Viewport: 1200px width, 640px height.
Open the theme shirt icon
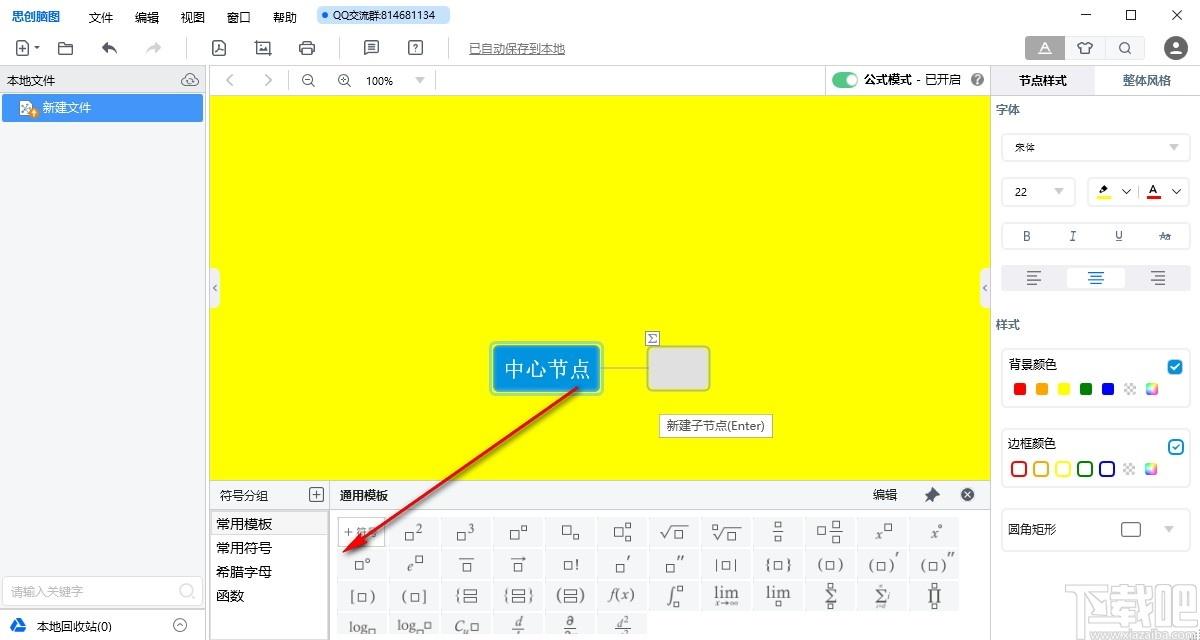[x=1085, y=48]
